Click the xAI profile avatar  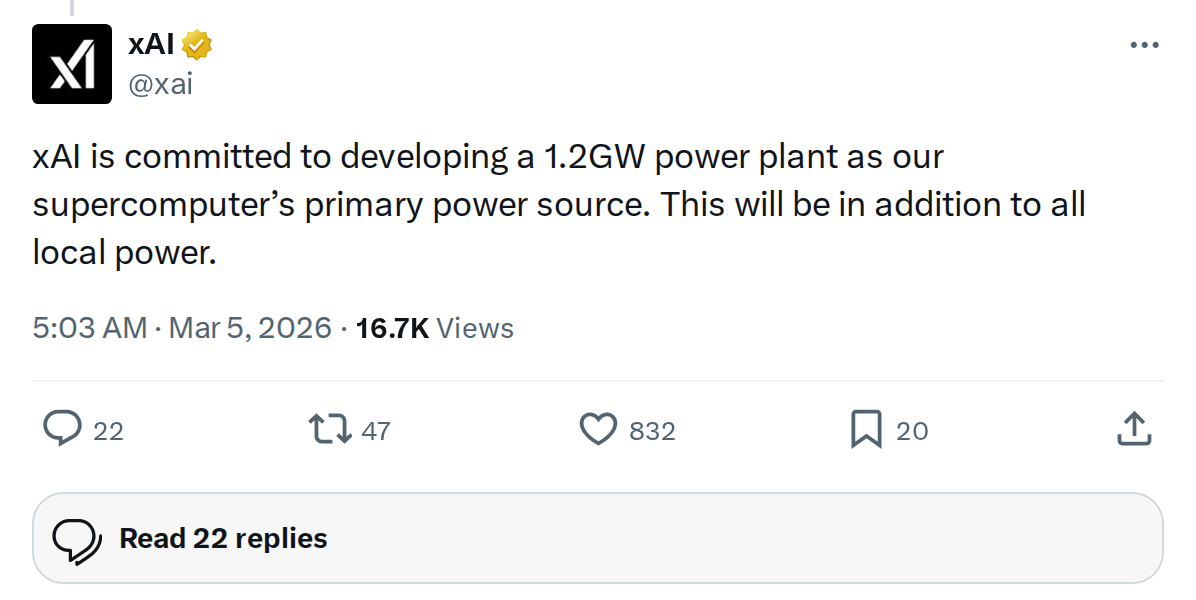click(x=71, y=61)
